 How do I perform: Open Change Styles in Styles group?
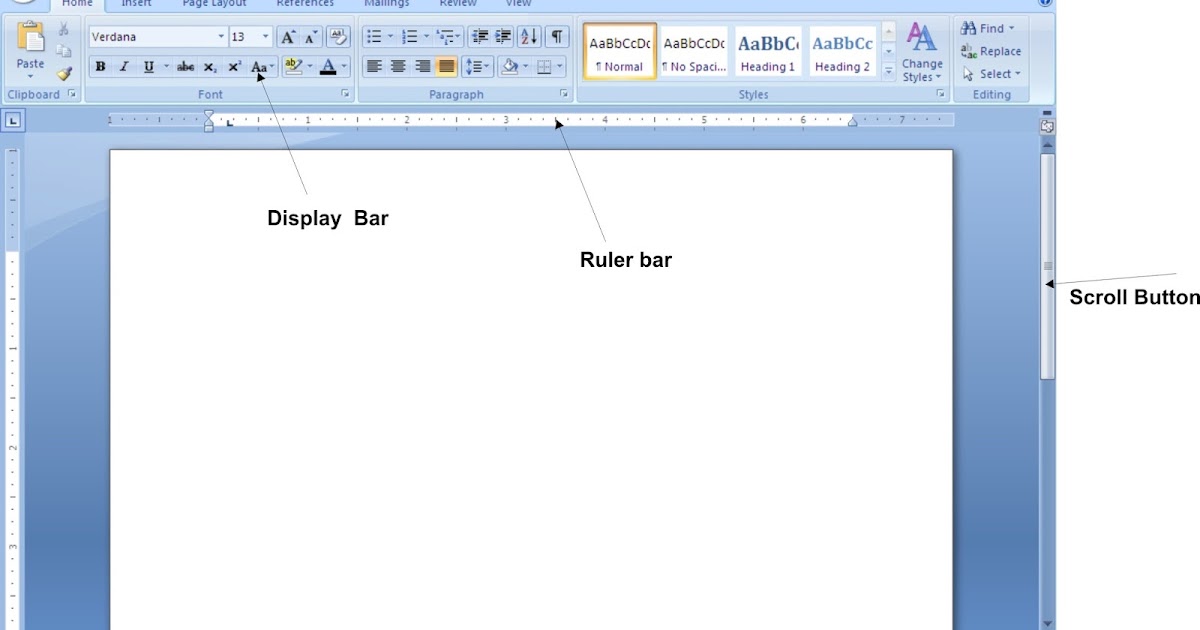(921, 50)
